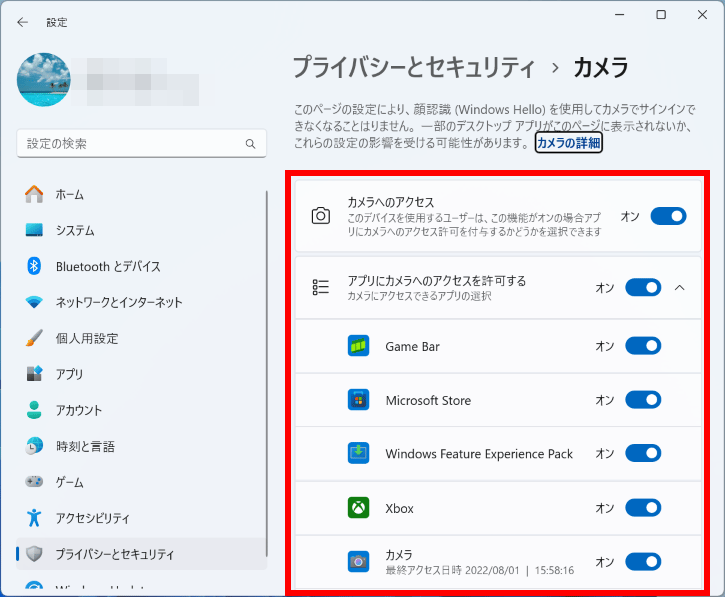The width and height of the screenshot is (725, 597).
Task: Select ネットワークとインターネット section
Action: pos(141,302)
